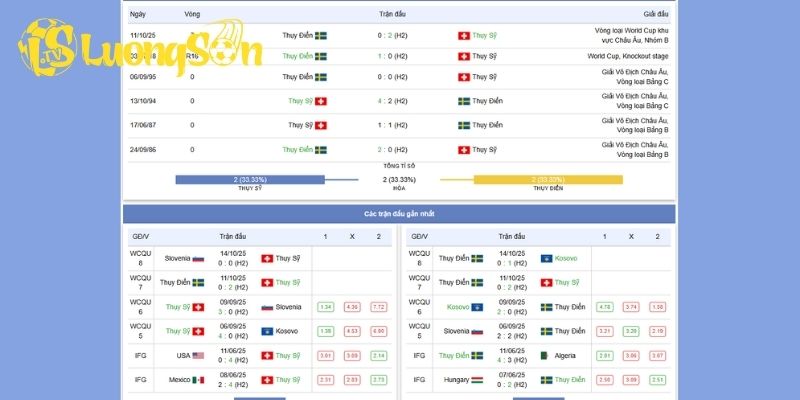Click the Mexico flag icon

(198, 380)
